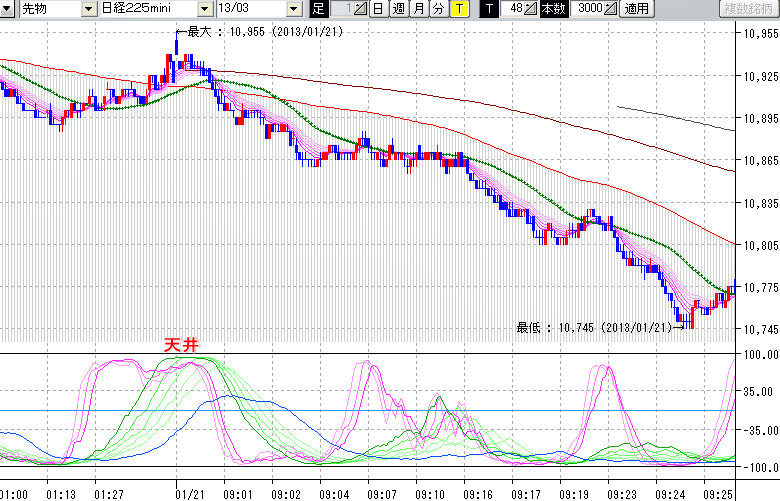Open the 13/03 contract month dropdown
Image resolution: width=780 pixels, height=501 pixels.
pyautogui.click(x=293, y=9)
